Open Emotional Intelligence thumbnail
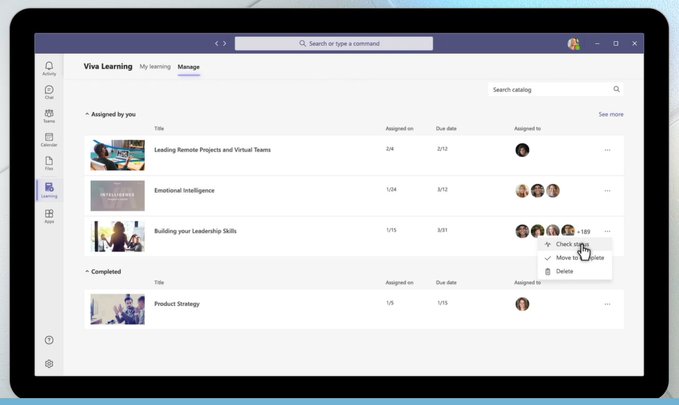The image size is (679, 405). pyautogui.click(x=117, y=196)
